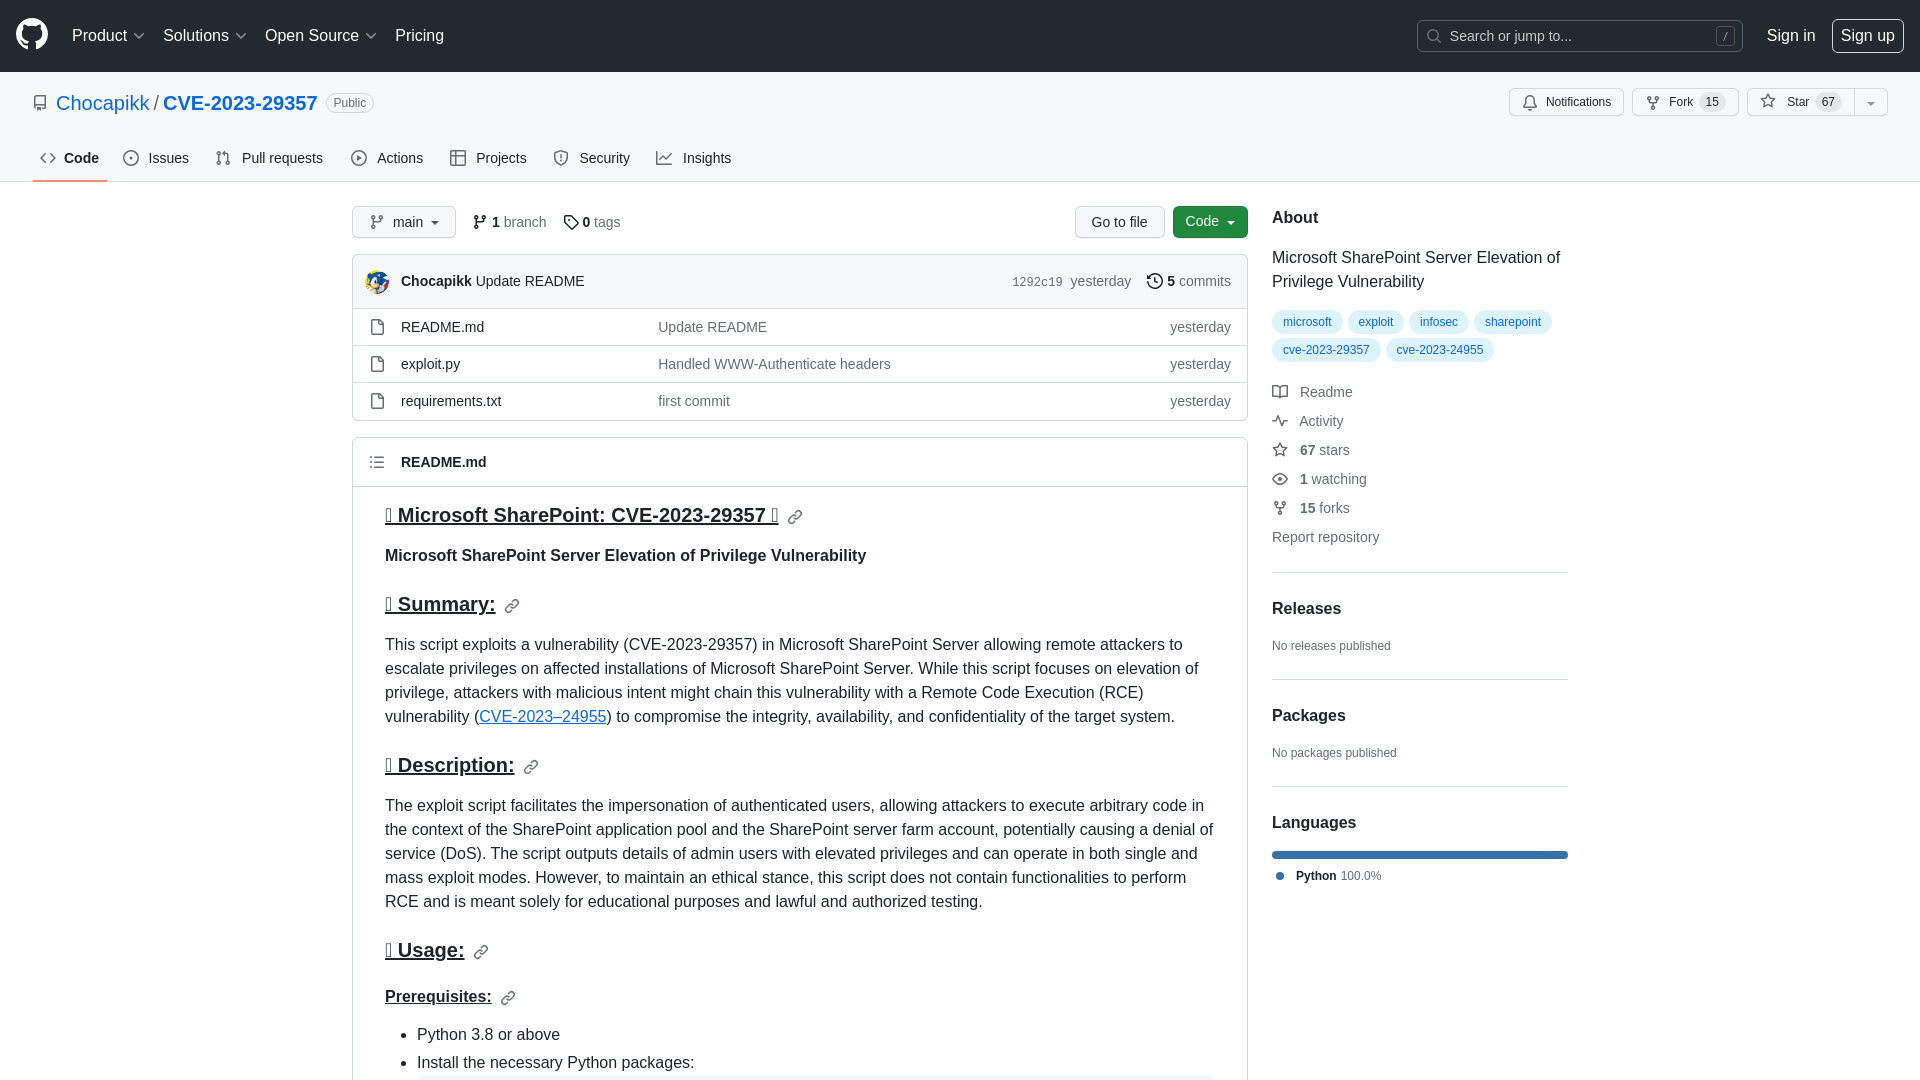
Task: Click the book icon next to Readme
Action: (1280, 392)
